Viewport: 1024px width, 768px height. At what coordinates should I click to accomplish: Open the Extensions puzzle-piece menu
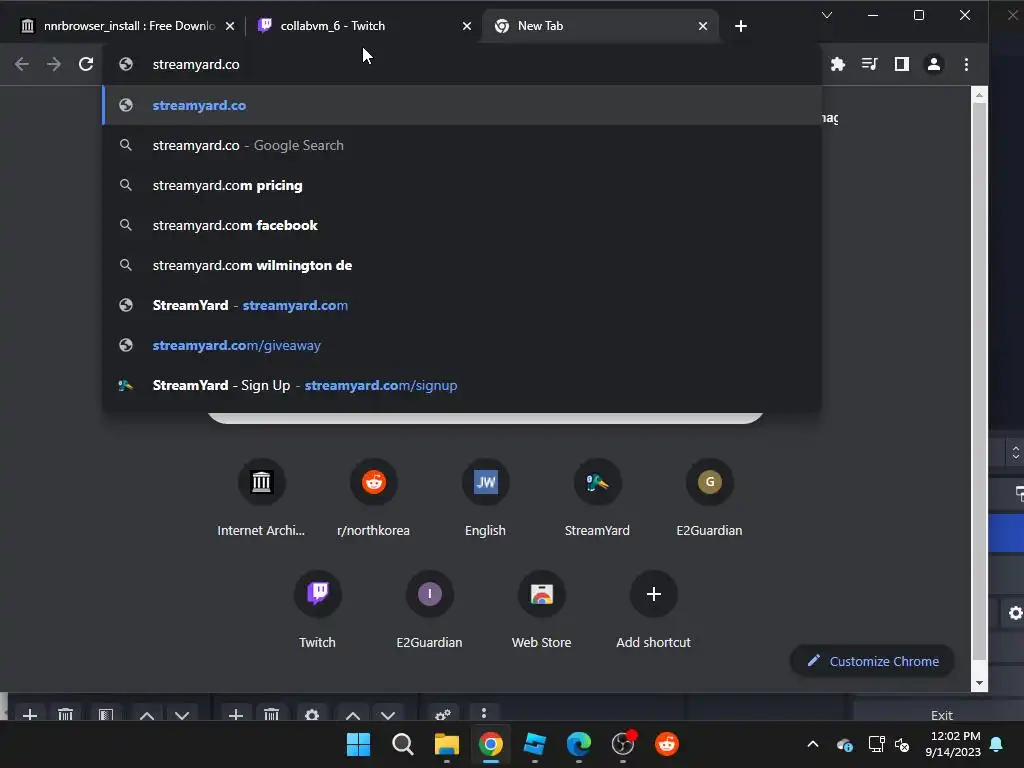838,64
